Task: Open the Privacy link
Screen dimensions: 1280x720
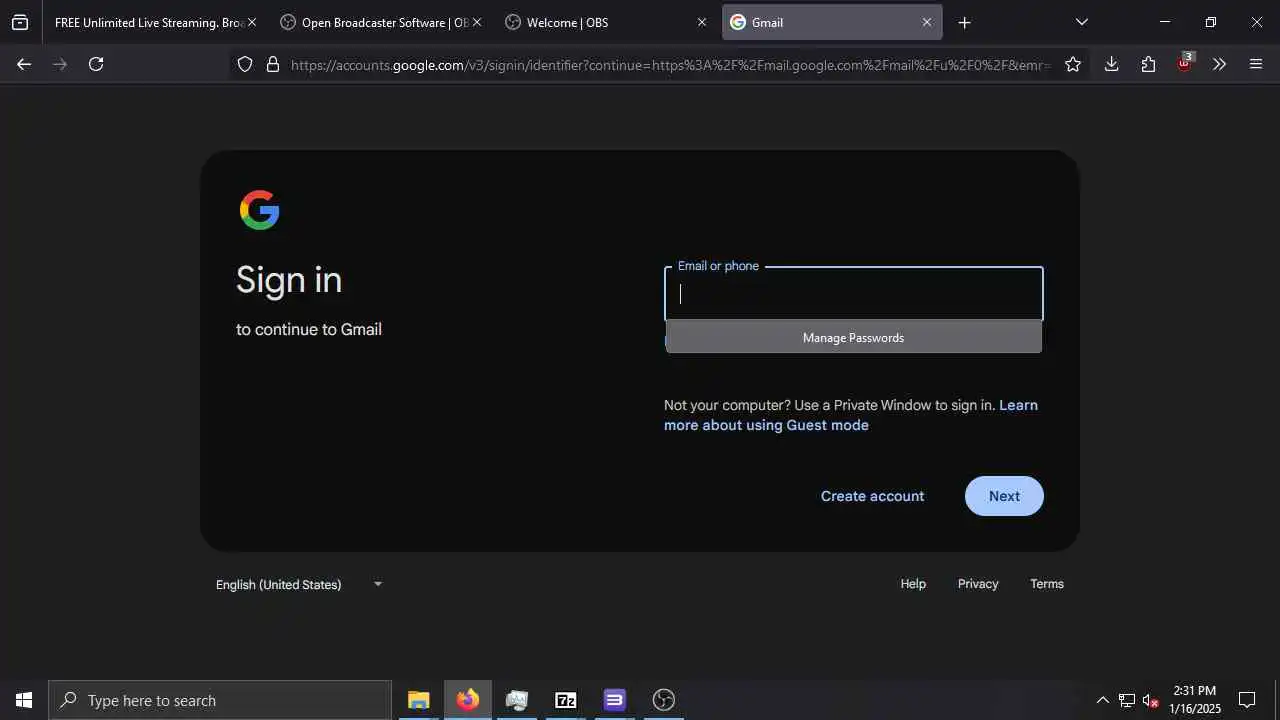Action: point(978,584)
